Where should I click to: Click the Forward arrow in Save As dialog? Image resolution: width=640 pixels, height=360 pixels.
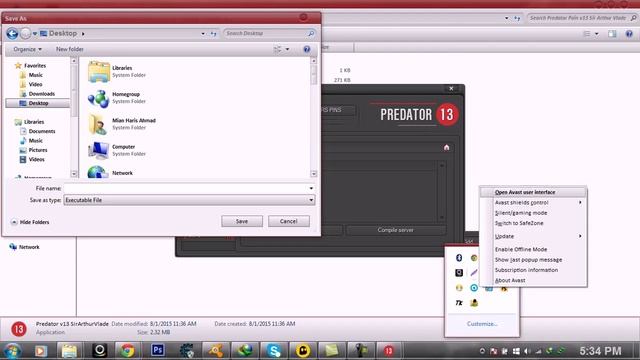click(x=25, y=33)
